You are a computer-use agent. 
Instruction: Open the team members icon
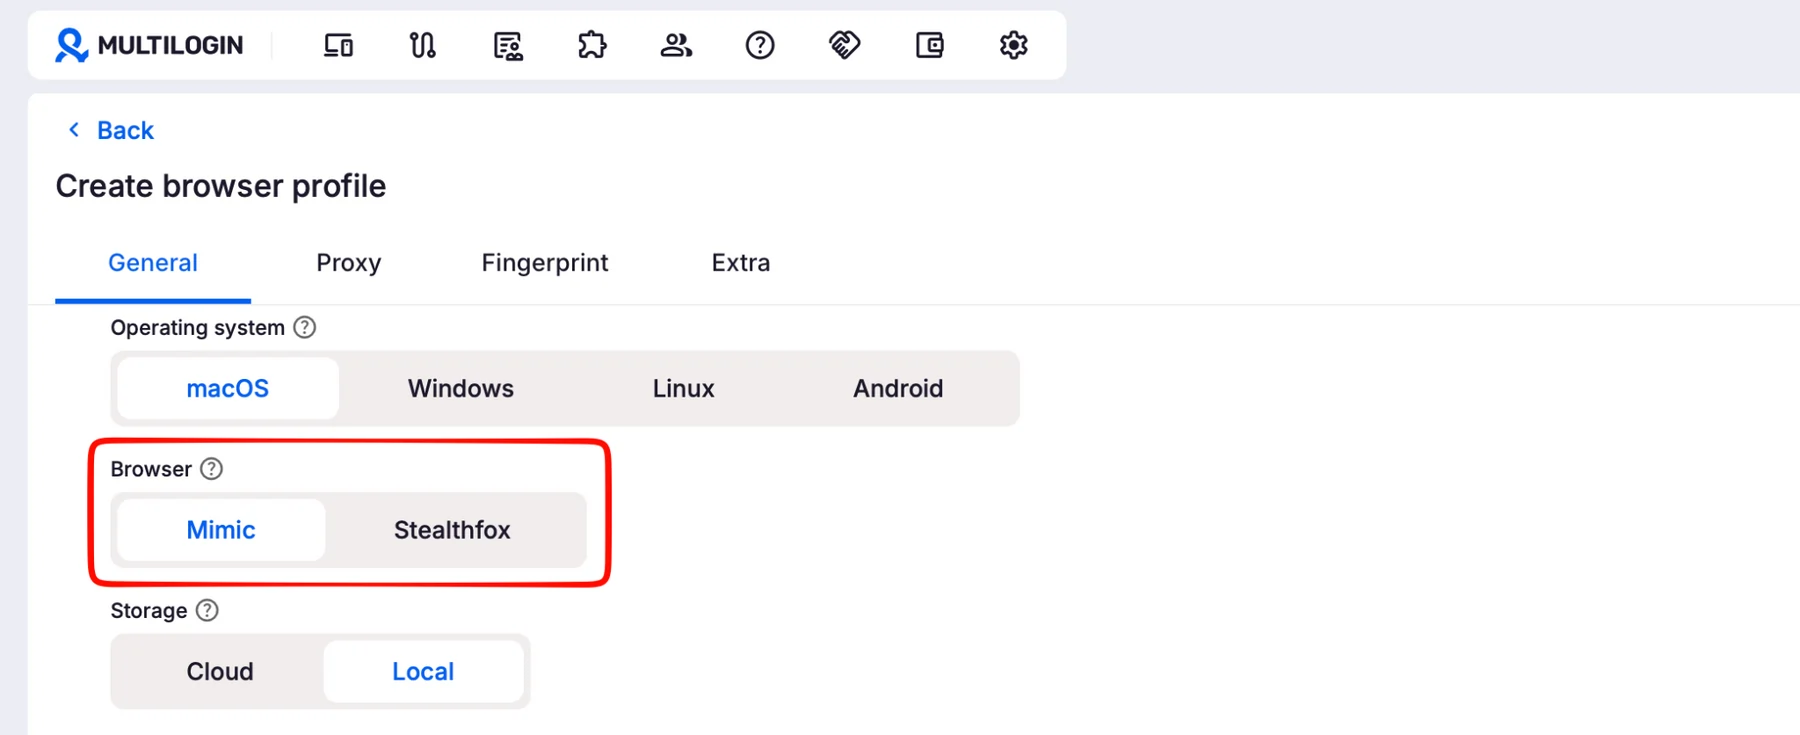tap(676, 45)
